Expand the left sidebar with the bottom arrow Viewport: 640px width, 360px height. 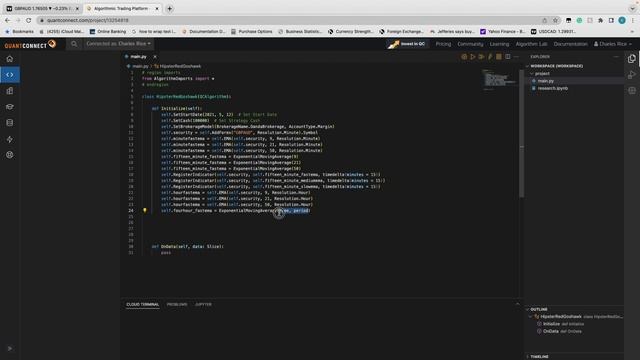10,349
